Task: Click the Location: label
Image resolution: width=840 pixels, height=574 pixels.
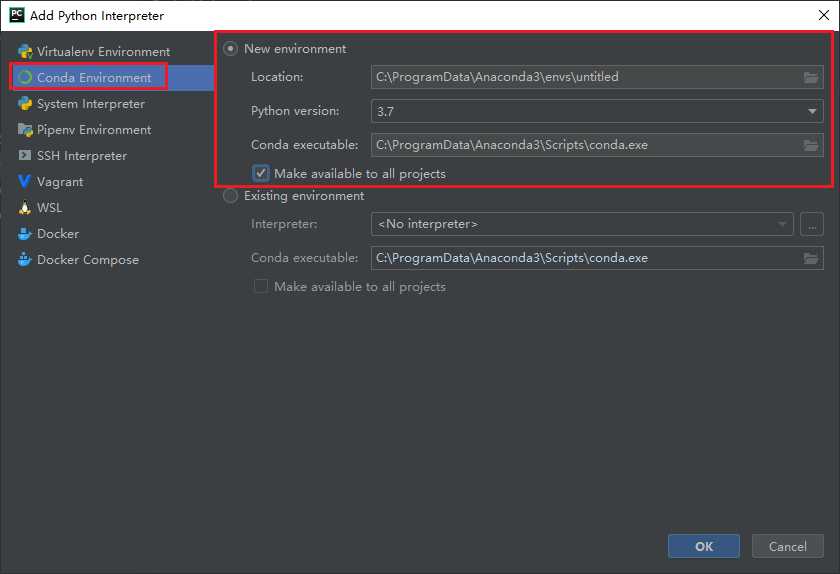Action: point(277,77)
